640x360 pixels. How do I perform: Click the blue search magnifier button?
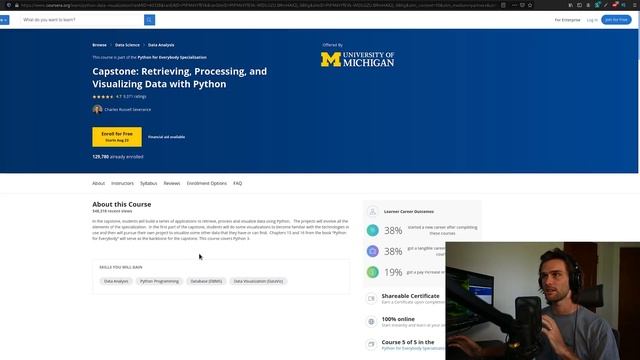tap(149, 20)
